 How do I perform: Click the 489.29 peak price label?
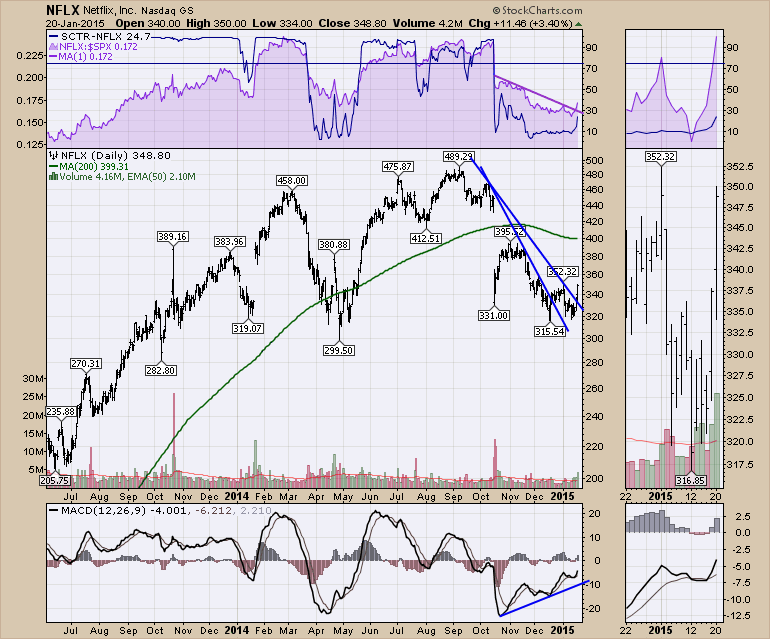coord(458,156)
